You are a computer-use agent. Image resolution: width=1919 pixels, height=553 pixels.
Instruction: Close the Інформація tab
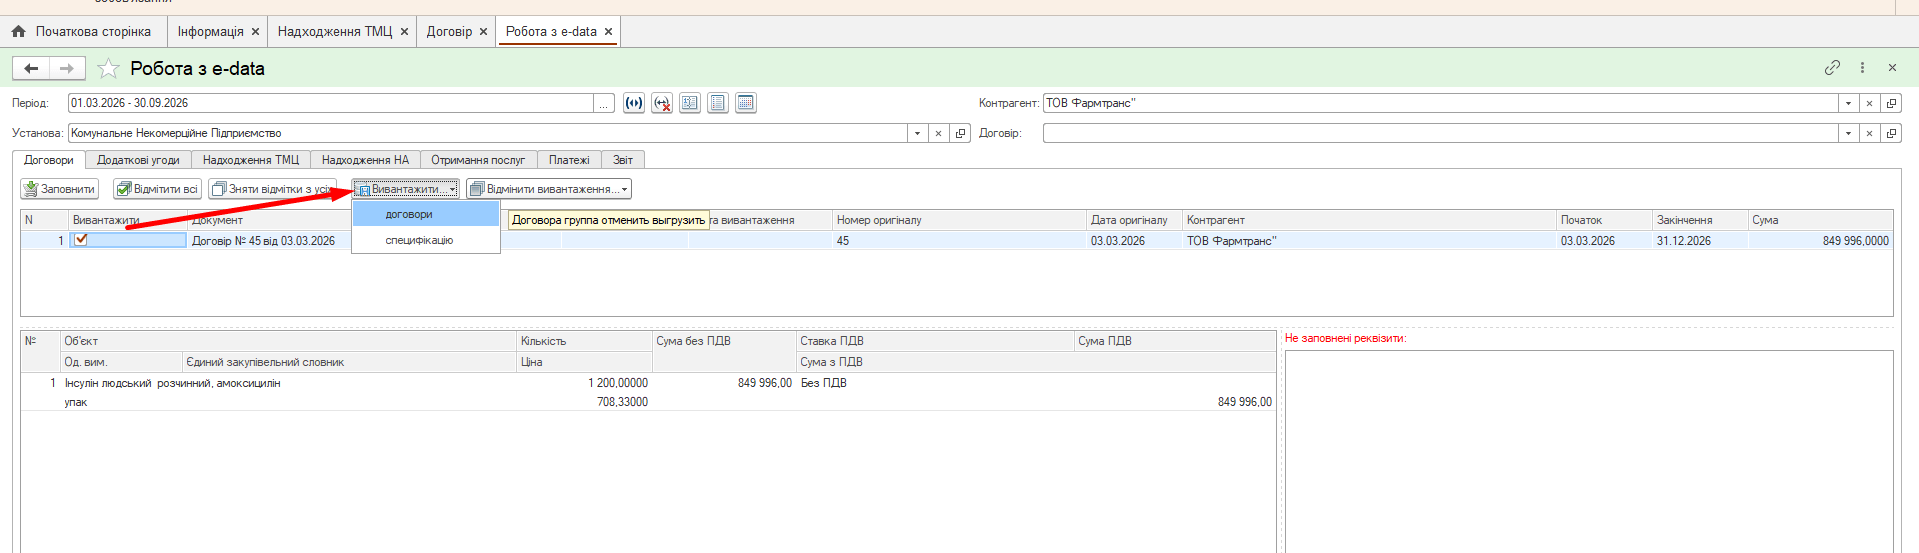point(255,32)
